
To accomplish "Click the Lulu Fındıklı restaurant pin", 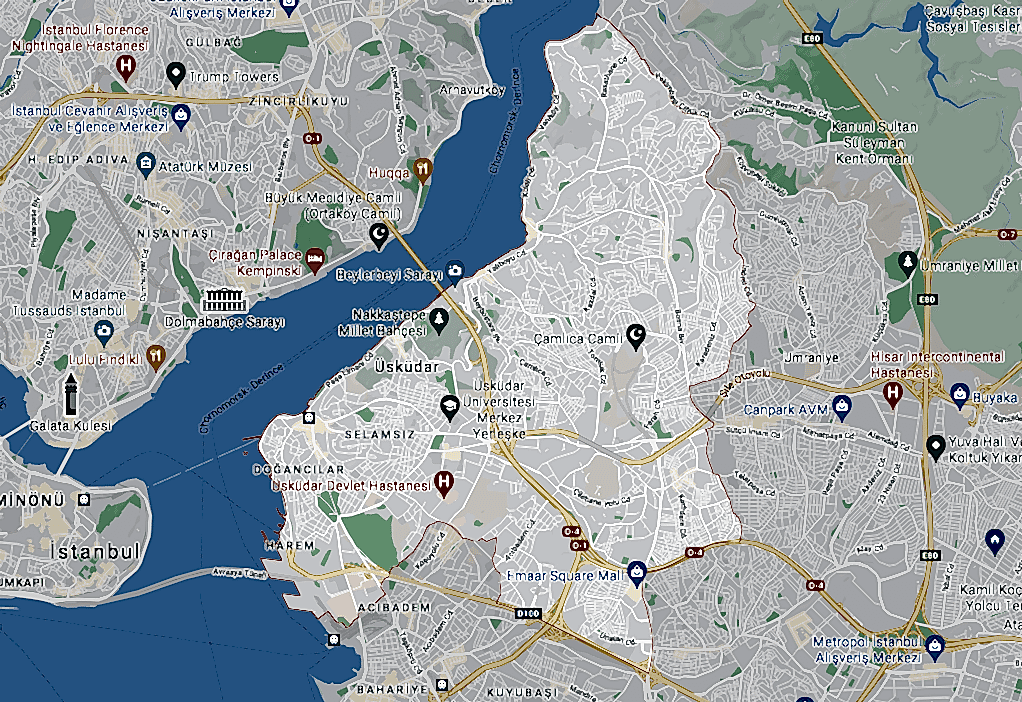I will click(x=155, y=357).
